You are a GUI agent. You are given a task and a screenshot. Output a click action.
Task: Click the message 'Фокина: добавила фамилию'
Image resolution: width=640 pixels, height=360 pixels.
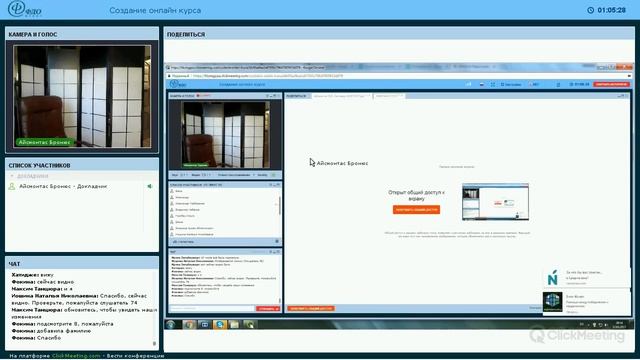[x=51, y=331]
